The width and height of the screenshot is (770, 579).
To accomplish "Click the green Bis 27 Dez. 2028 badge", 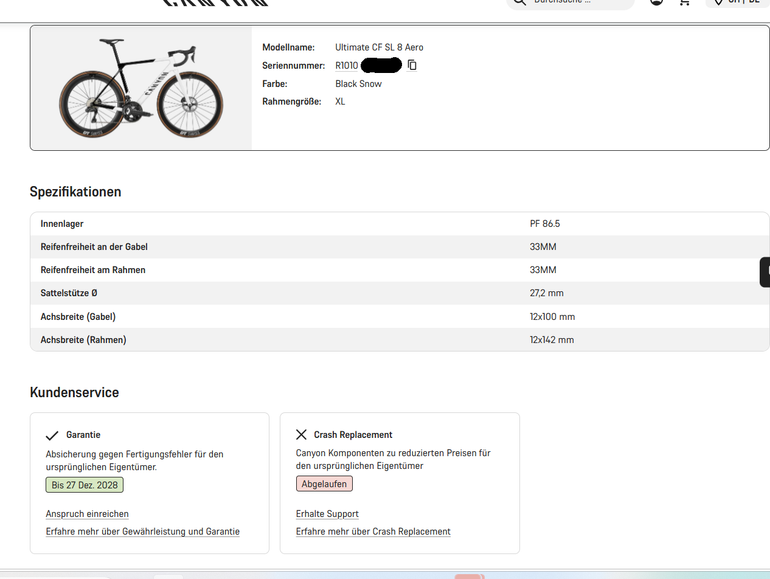I will [x=84, y=485].
